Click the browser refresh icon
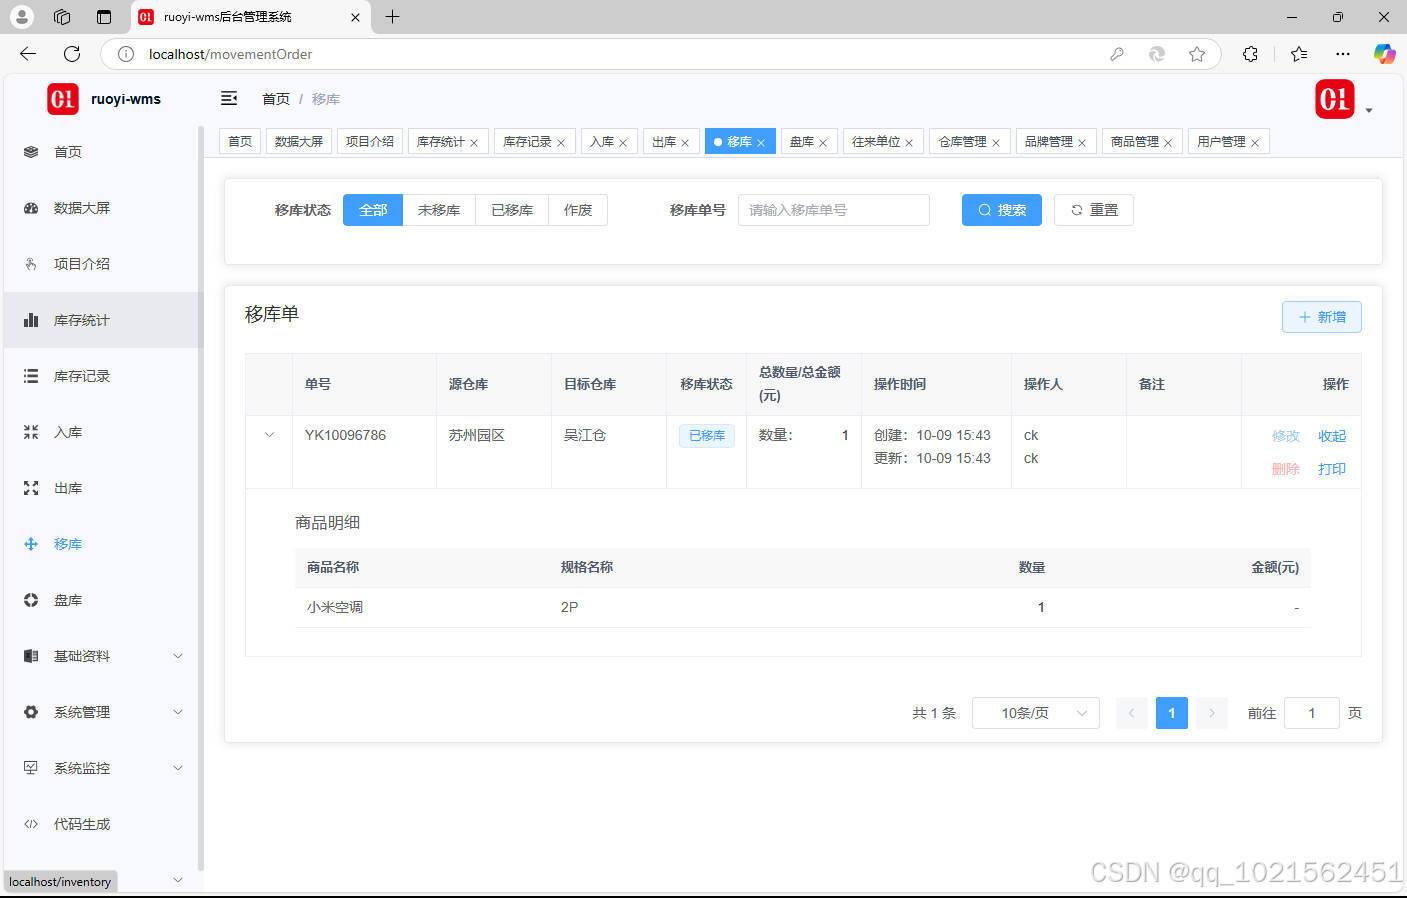Screen dimensions: 1407x898 [72, 54]
